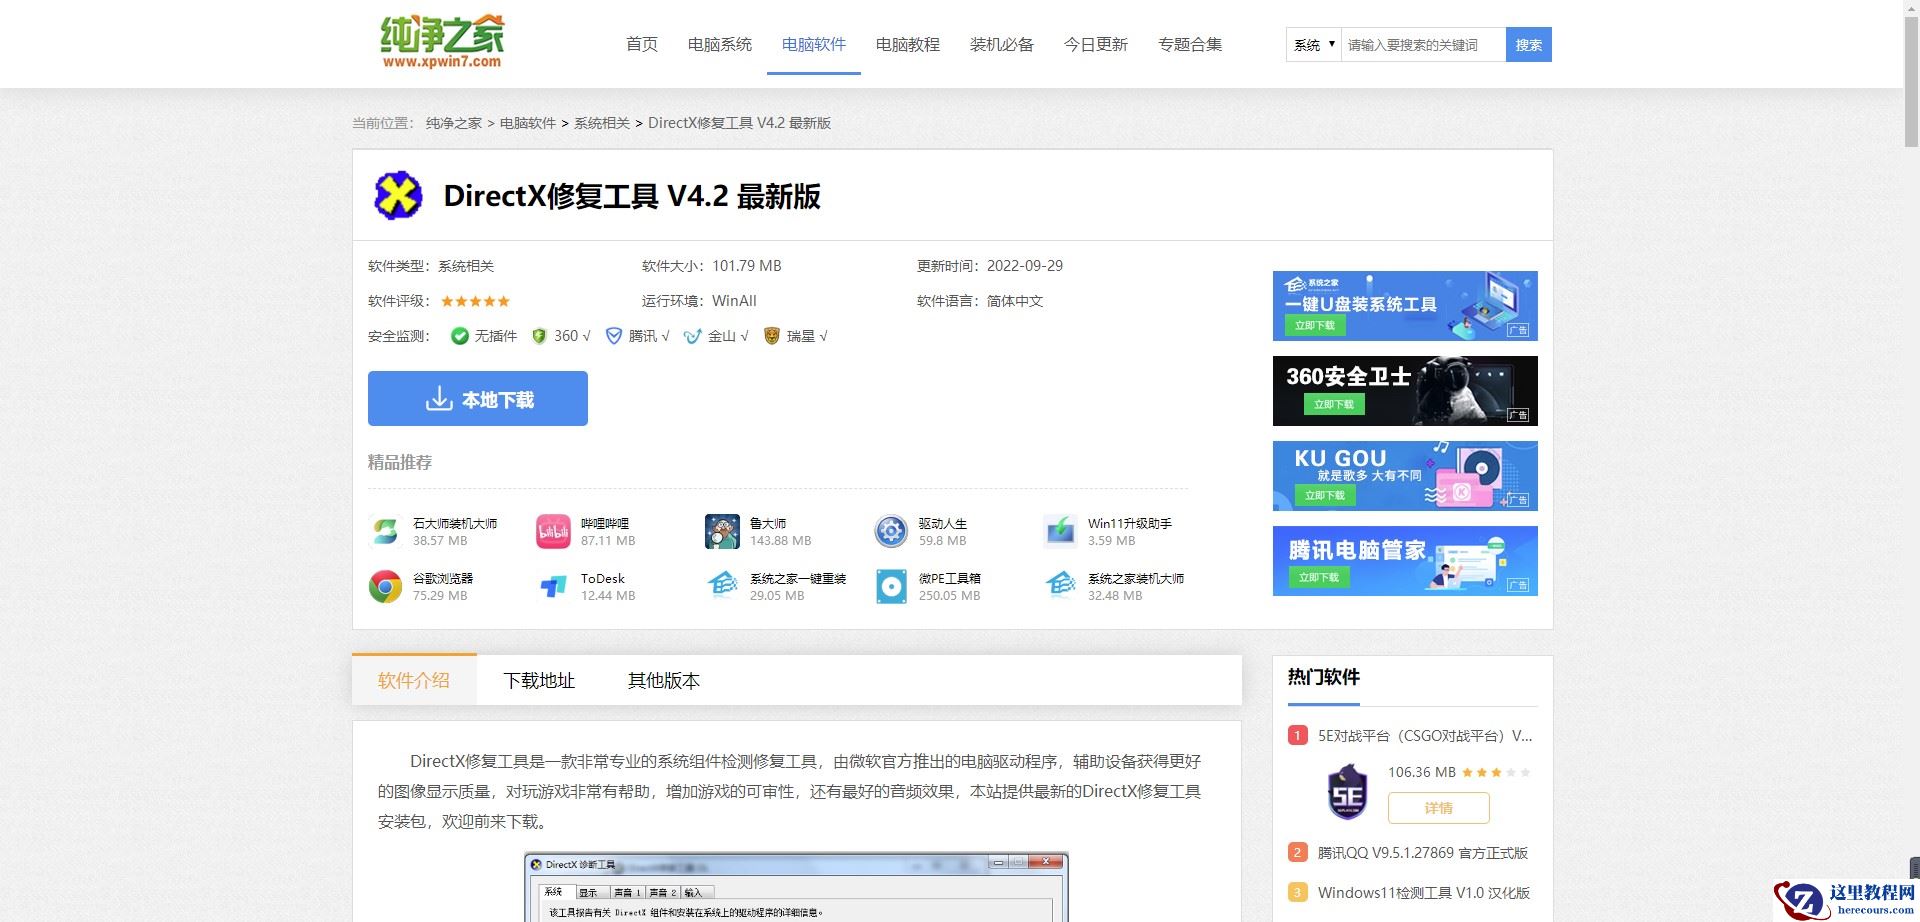Image resolution: width=1920 pixels, height=922 pixels.
Task: Open 系统相关 breadcrumb link
Action: [600, 122]
